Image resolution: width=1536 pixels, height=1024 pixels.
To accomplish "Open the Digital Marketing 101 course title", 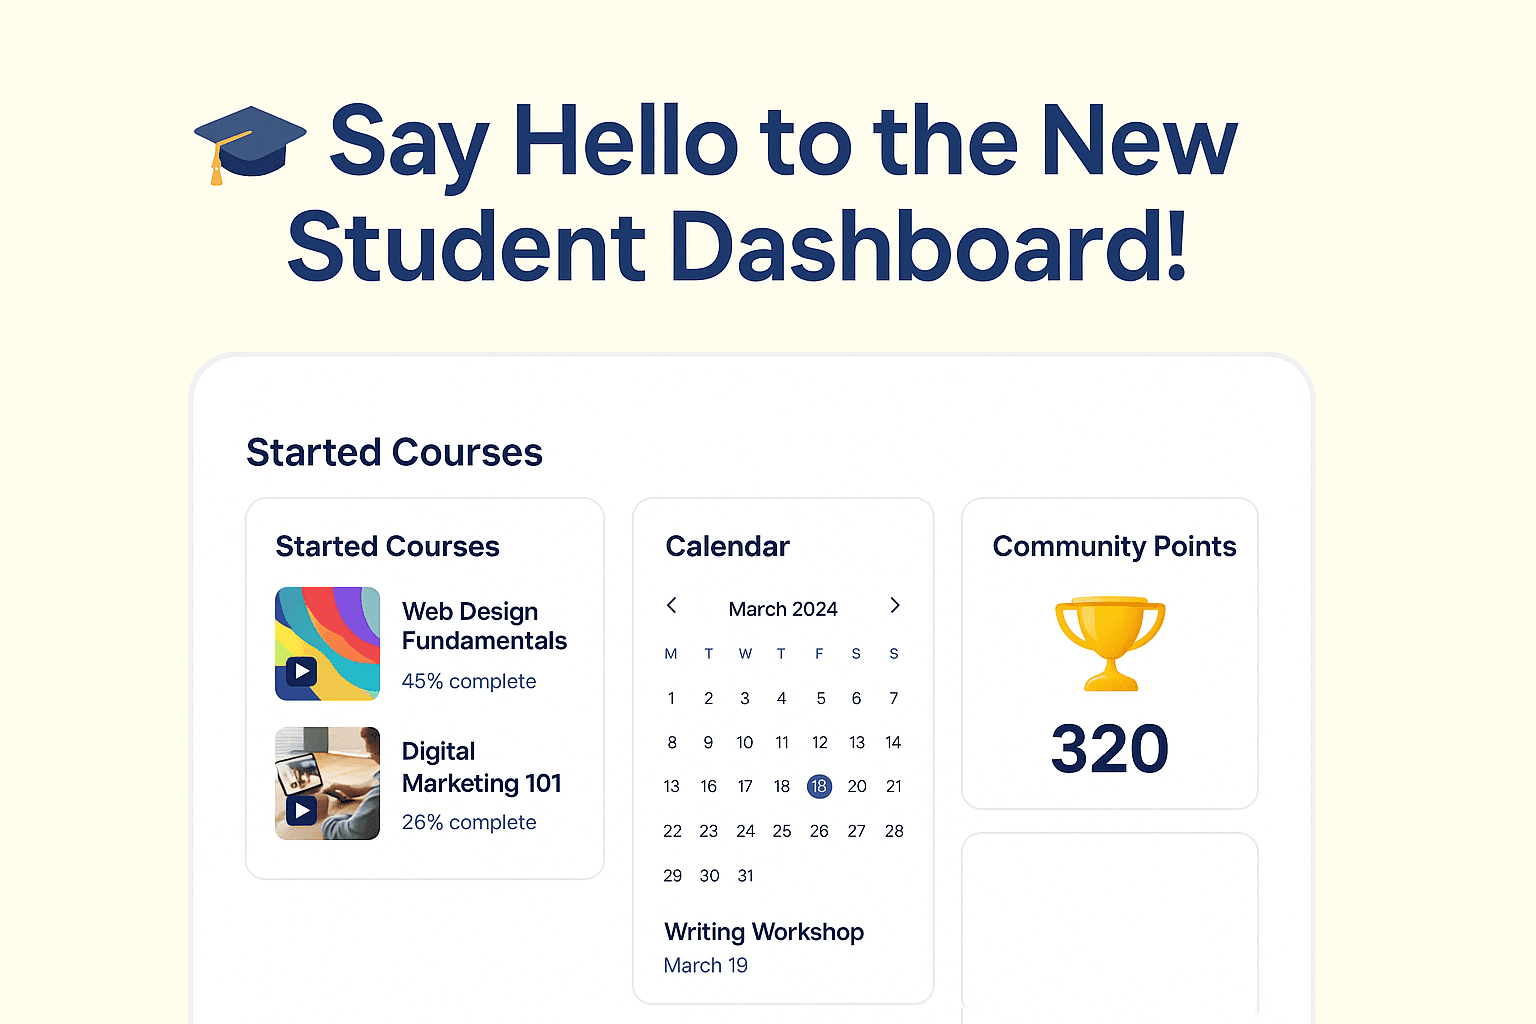I will pos(482,767).
